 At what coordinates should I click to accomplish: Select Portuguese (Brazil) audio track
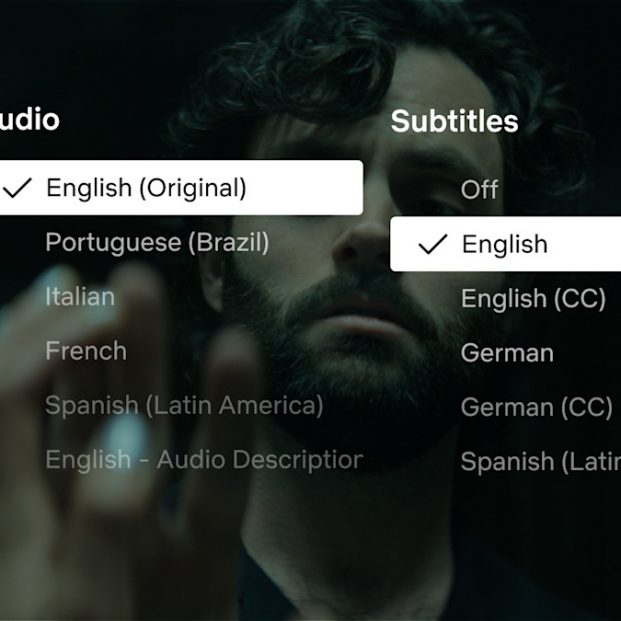point(157,243)
